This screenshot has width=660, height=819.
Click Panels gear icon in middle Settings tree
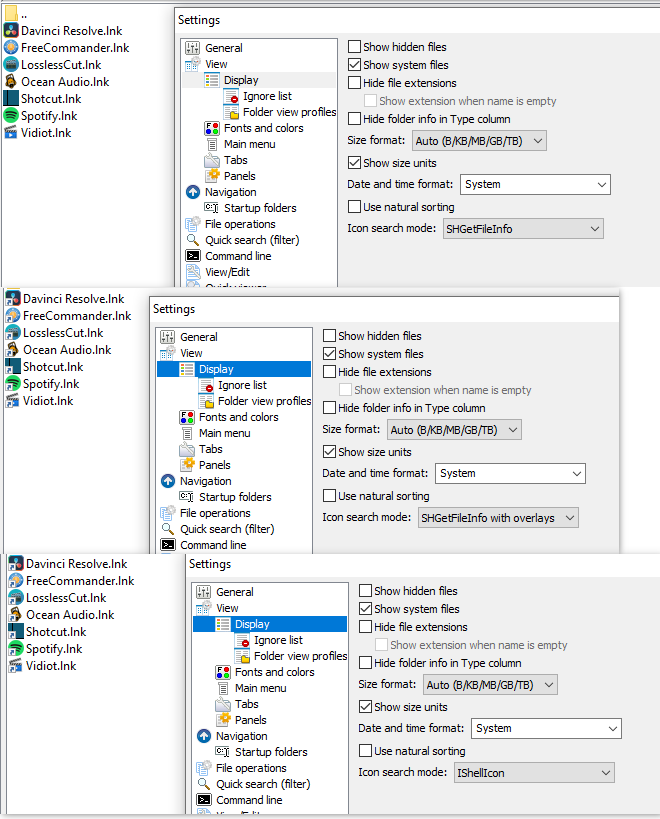pyautogui.click(x=187, y=465)
